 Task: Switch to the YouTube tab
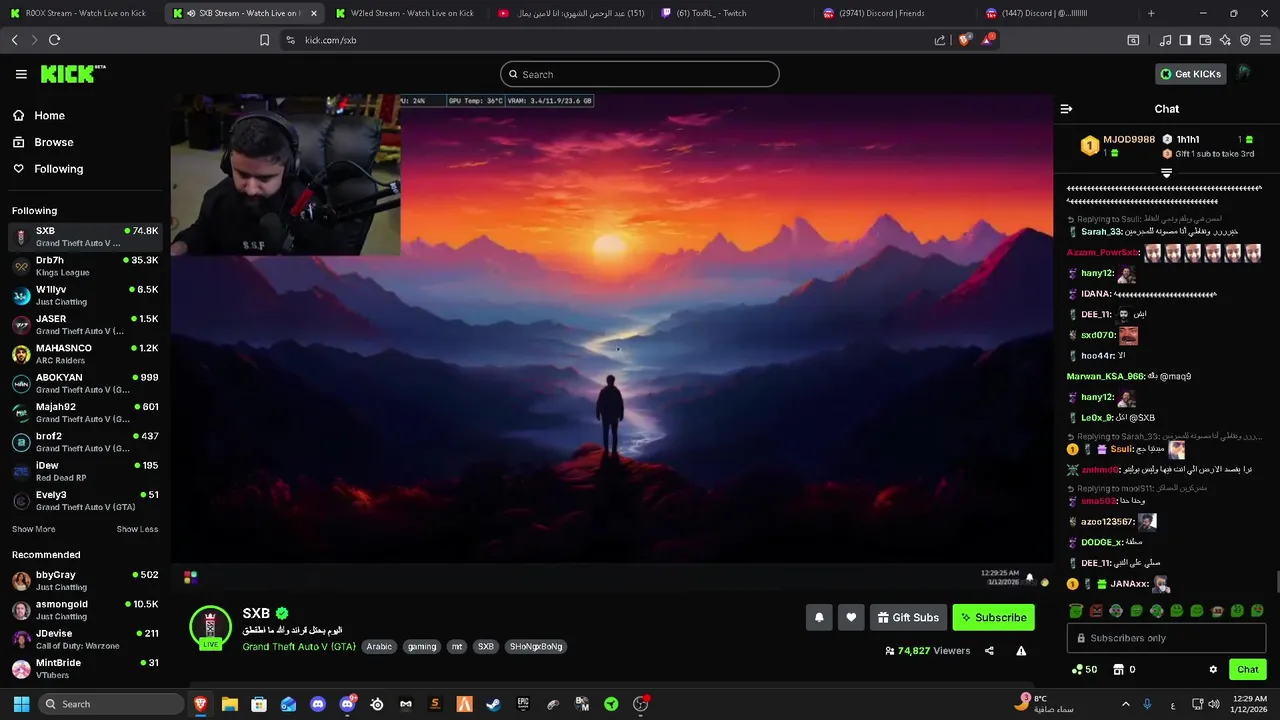pyautogui.click(x=572, y=13)
